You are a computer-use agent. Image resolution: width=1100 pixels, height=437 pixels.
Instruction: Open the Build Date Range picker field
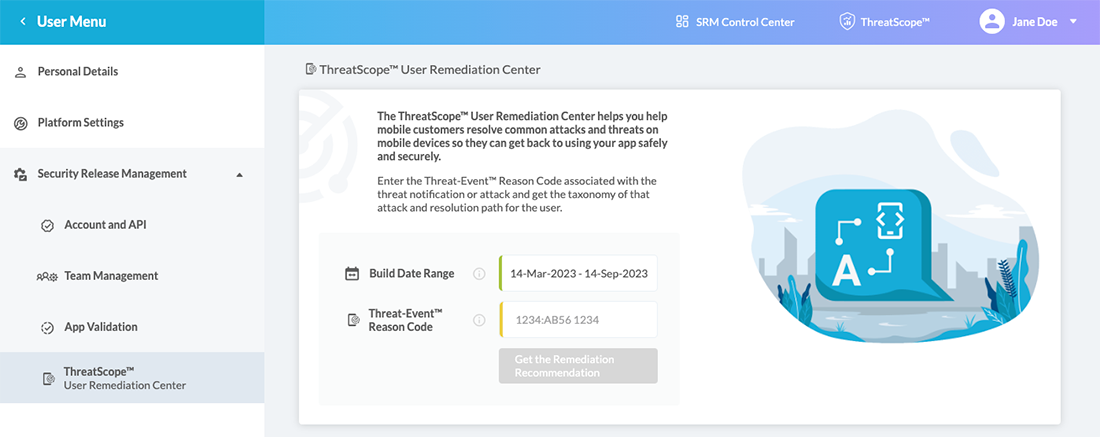point(579,273)
